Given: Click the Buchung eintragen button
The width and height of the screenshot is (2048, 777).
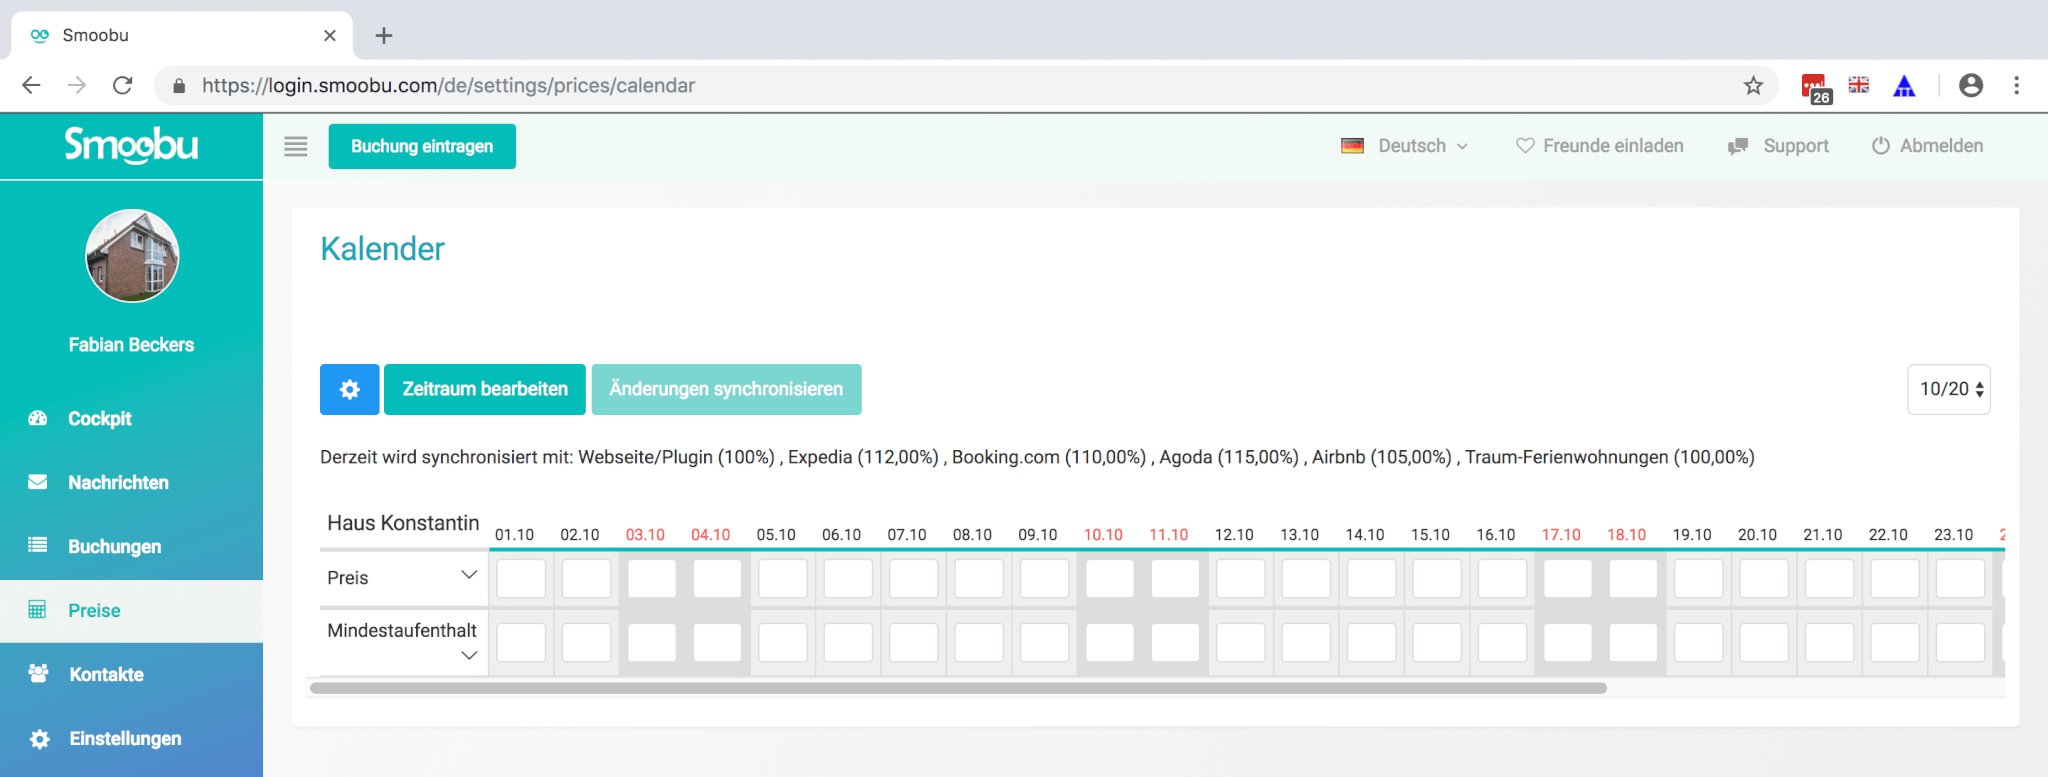Looking at the screenshot, I should point(422,146).
